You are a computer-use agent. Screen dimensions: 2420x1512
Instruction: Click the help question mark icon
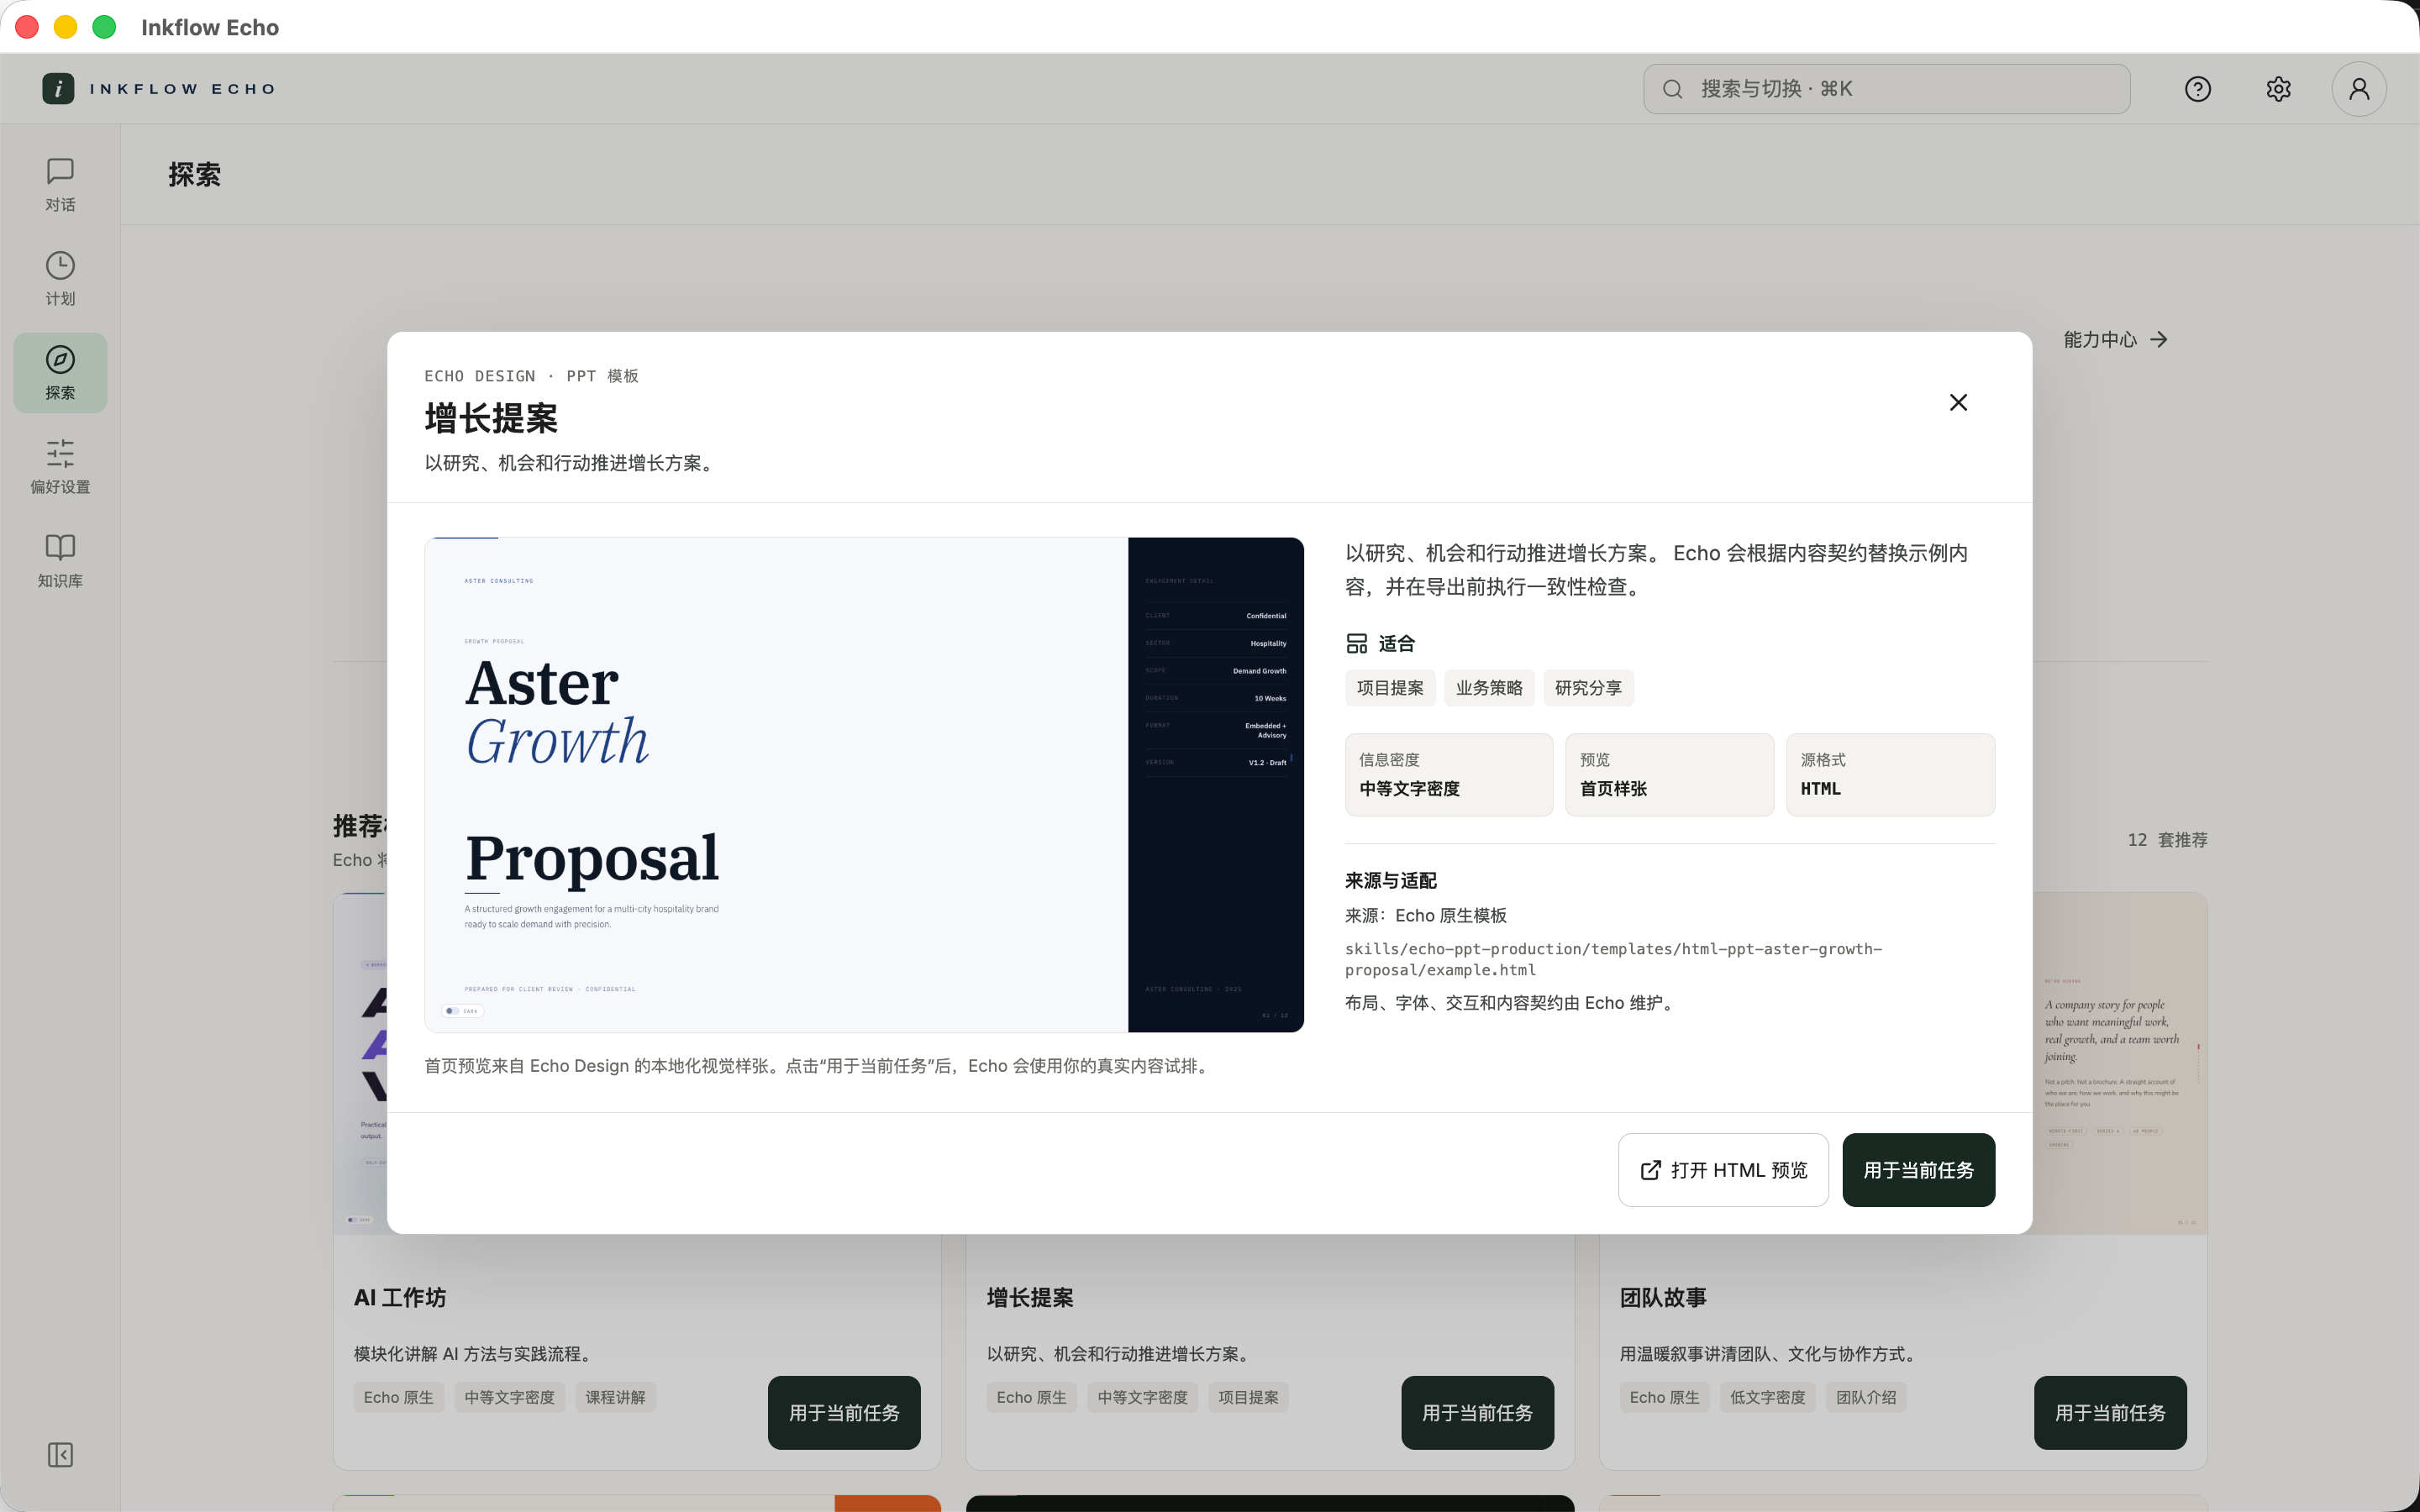(x=2197, y=89)
